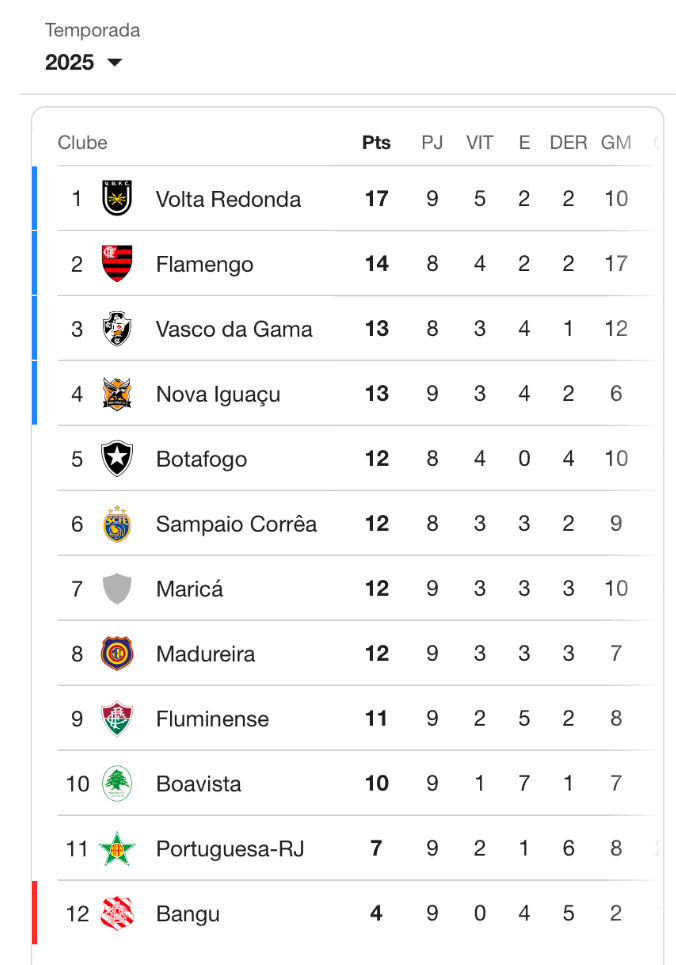Screen dimensions: 676x965
Task: Click the Vasco da Gama crest
Action: point(117,329)
